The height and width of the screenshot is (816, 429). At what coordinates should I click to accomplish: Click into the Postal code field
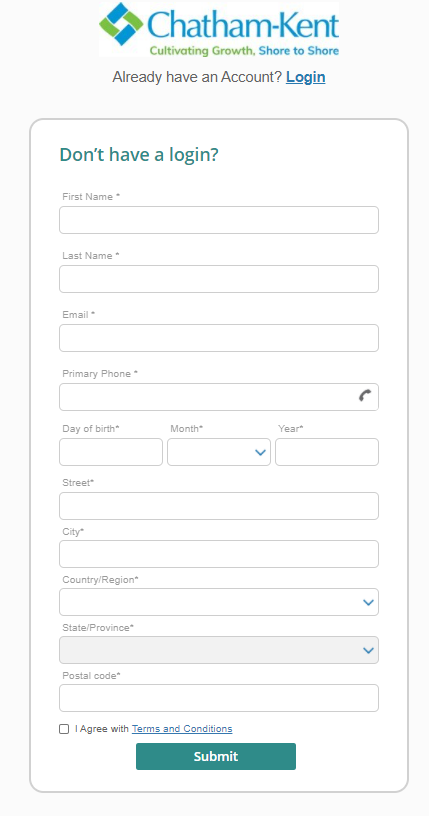point(219,698)
